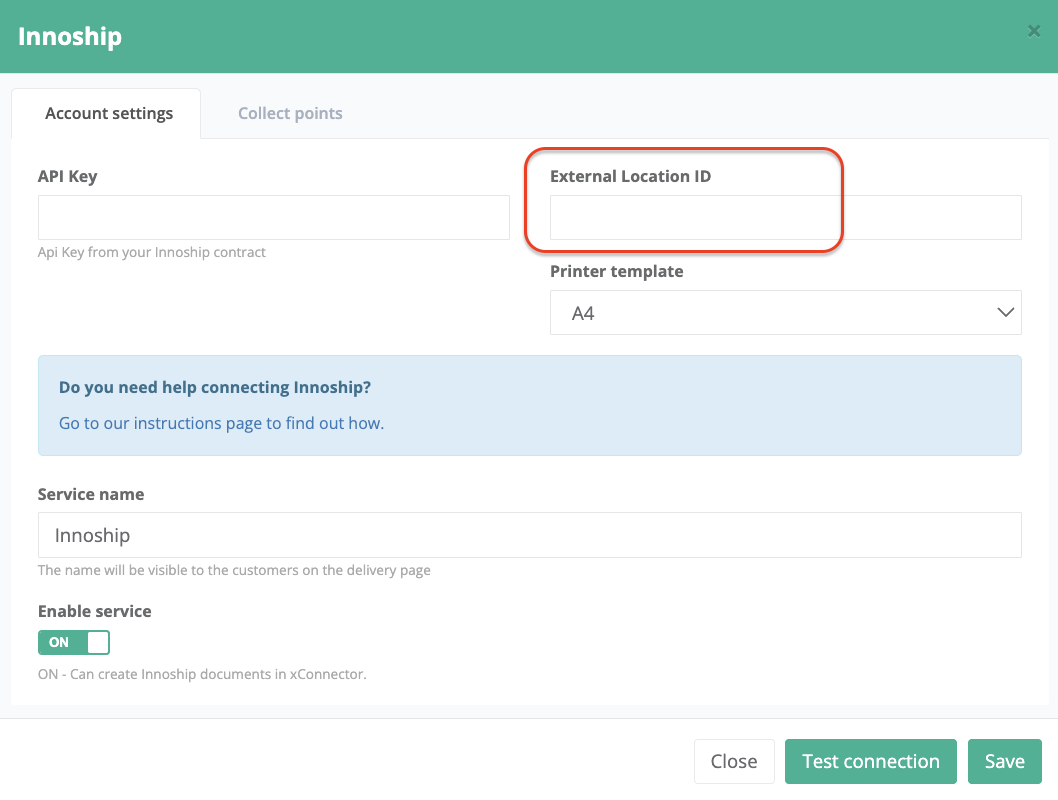Switch to the Collect points tab
The width and height of the screenshot is (1058, 800).
click(x=290, y=113)
